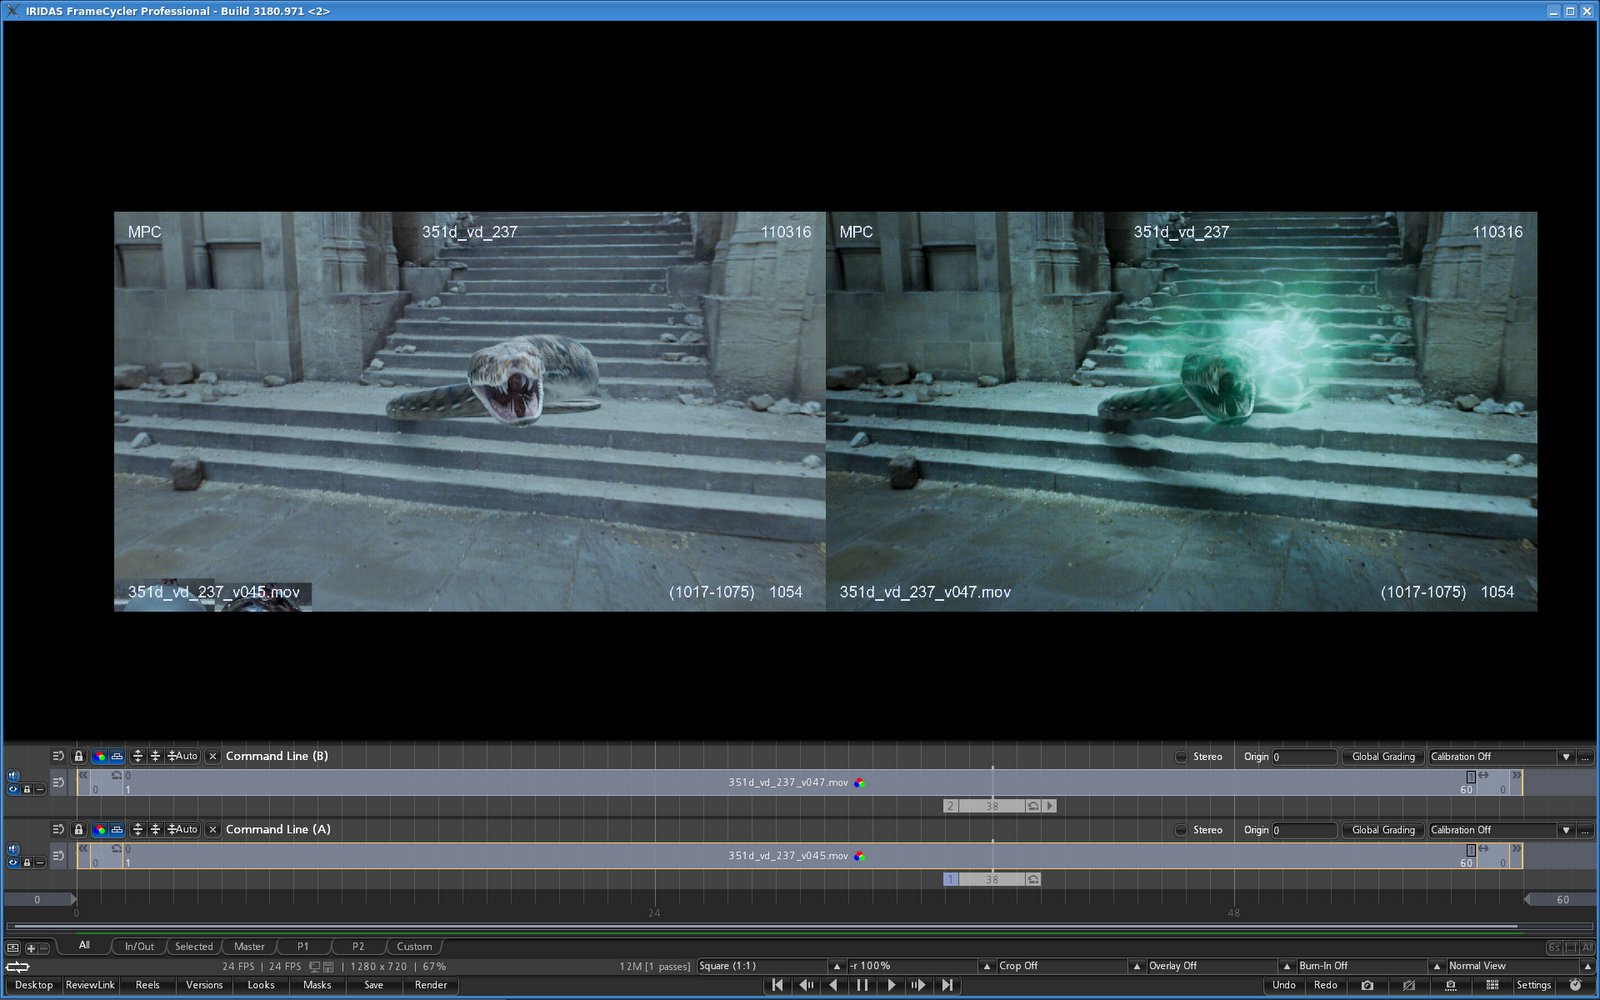Click the grid layout icon near Settings
Viewport: 1600px width, 1000px height.
click(x=1492, y=985)
